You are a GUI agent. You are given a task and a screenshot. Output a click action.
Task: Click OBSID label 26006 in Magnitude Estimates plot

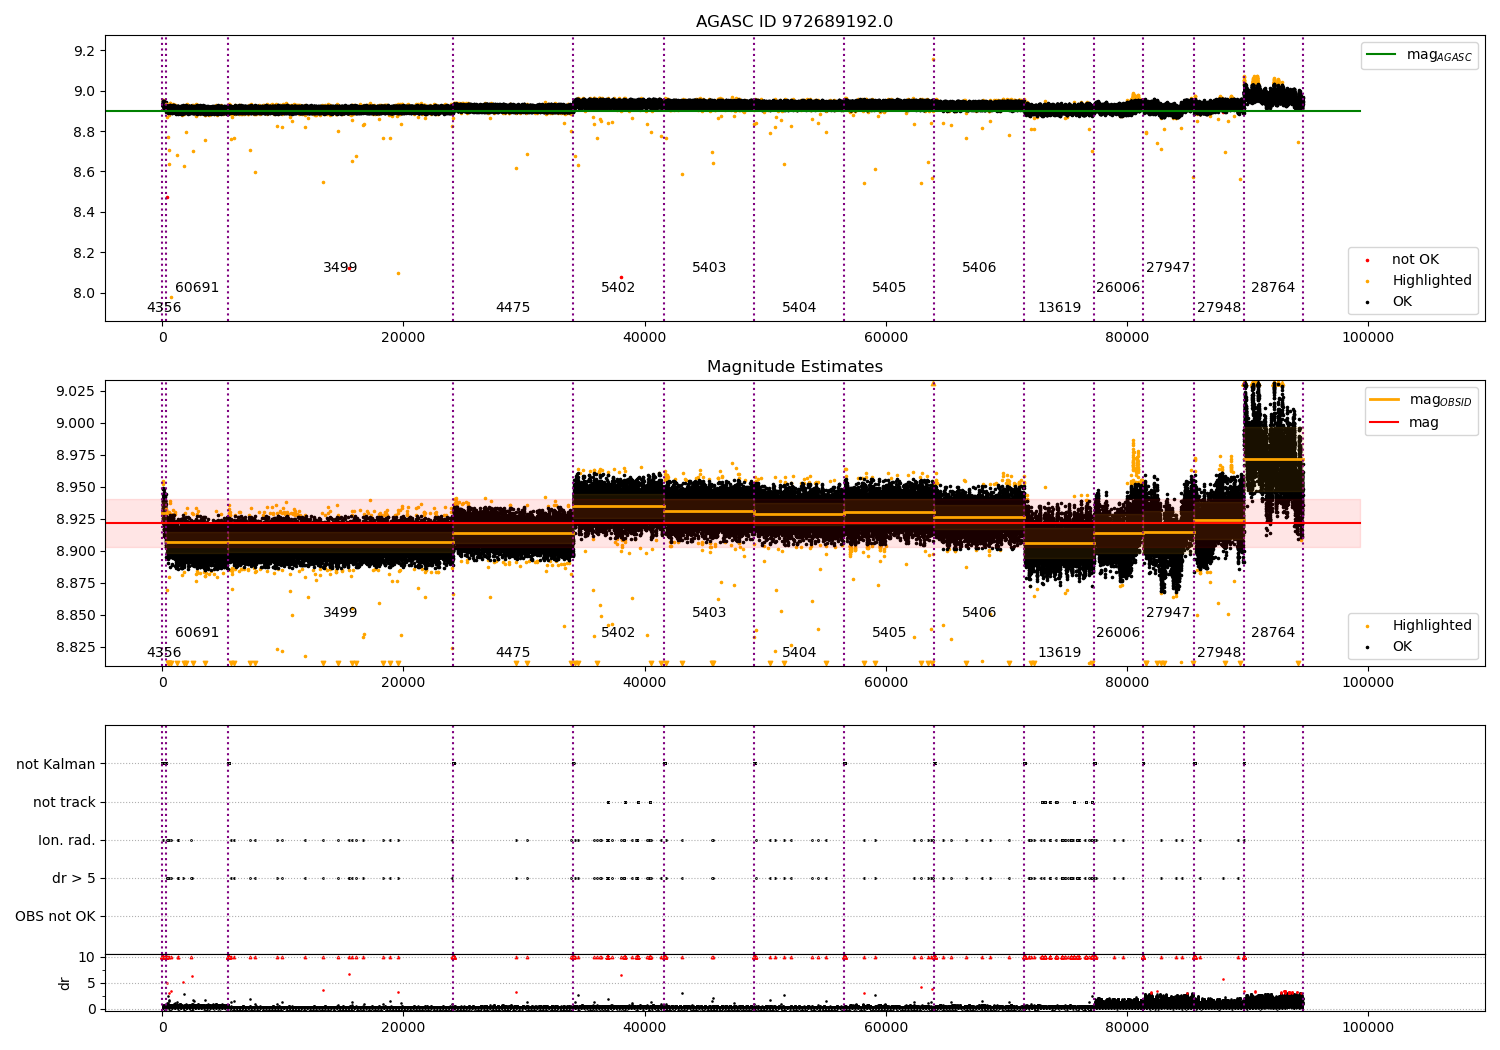point(1118,633)
